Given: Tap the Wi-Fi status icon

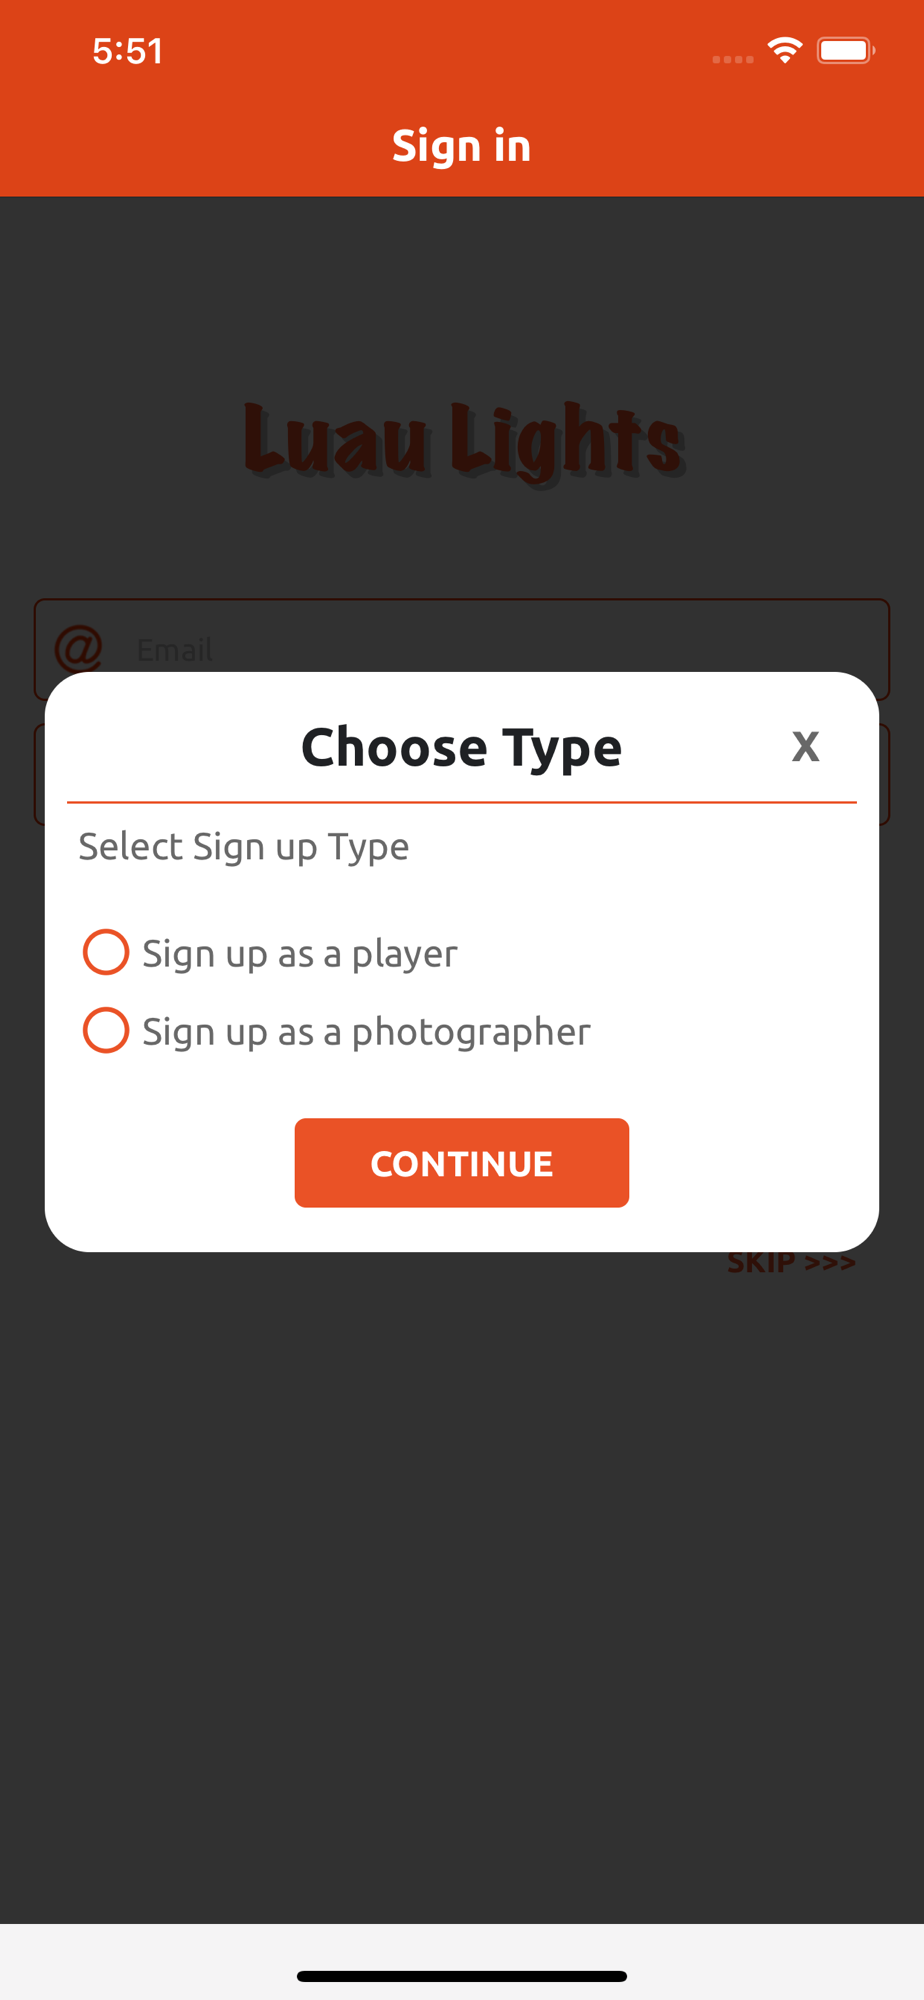Looking at the screenshot, I should (785, 50).
